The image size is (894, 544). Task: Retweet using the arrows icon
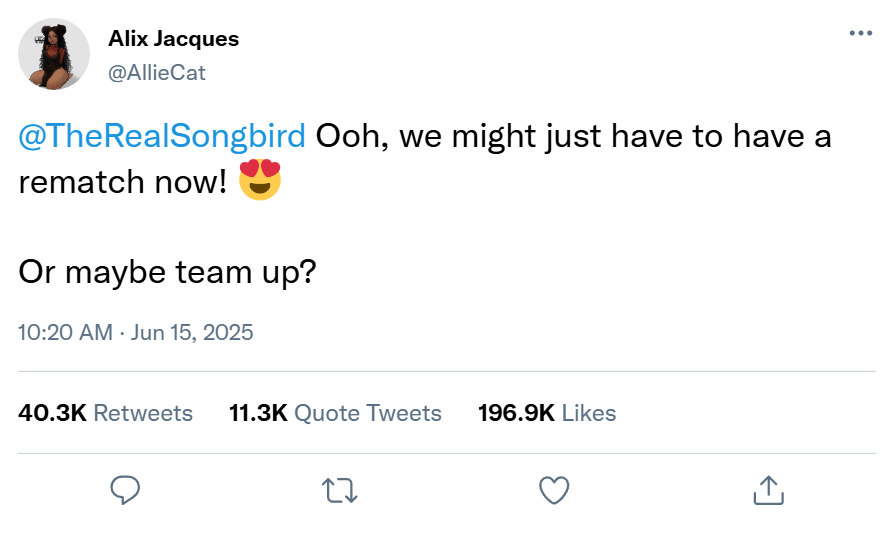(x=341, y=489)
